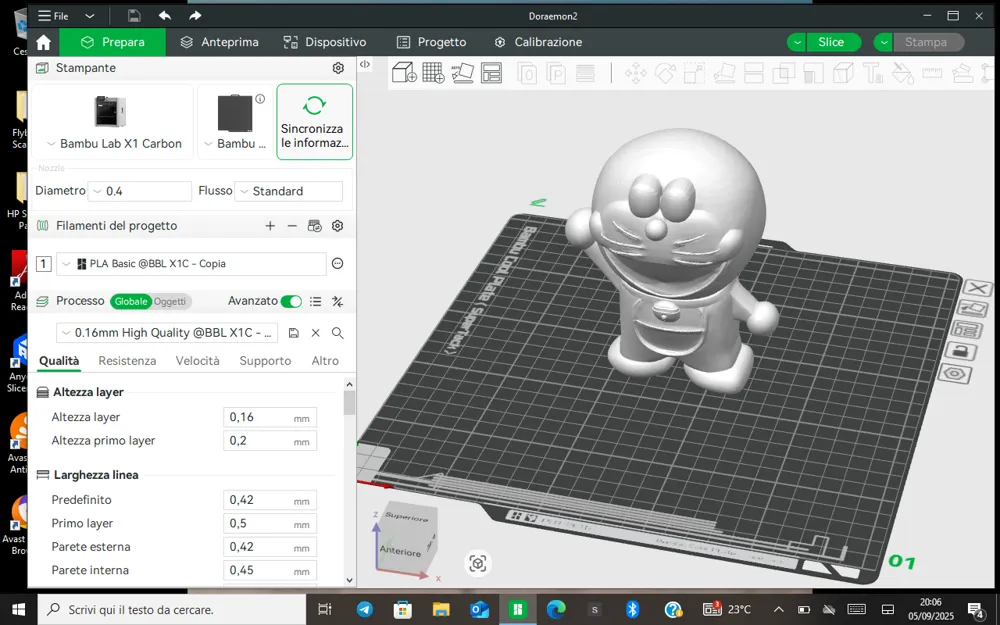Click the Auto orient icon
1000x625 pixels.
point(462,73)
